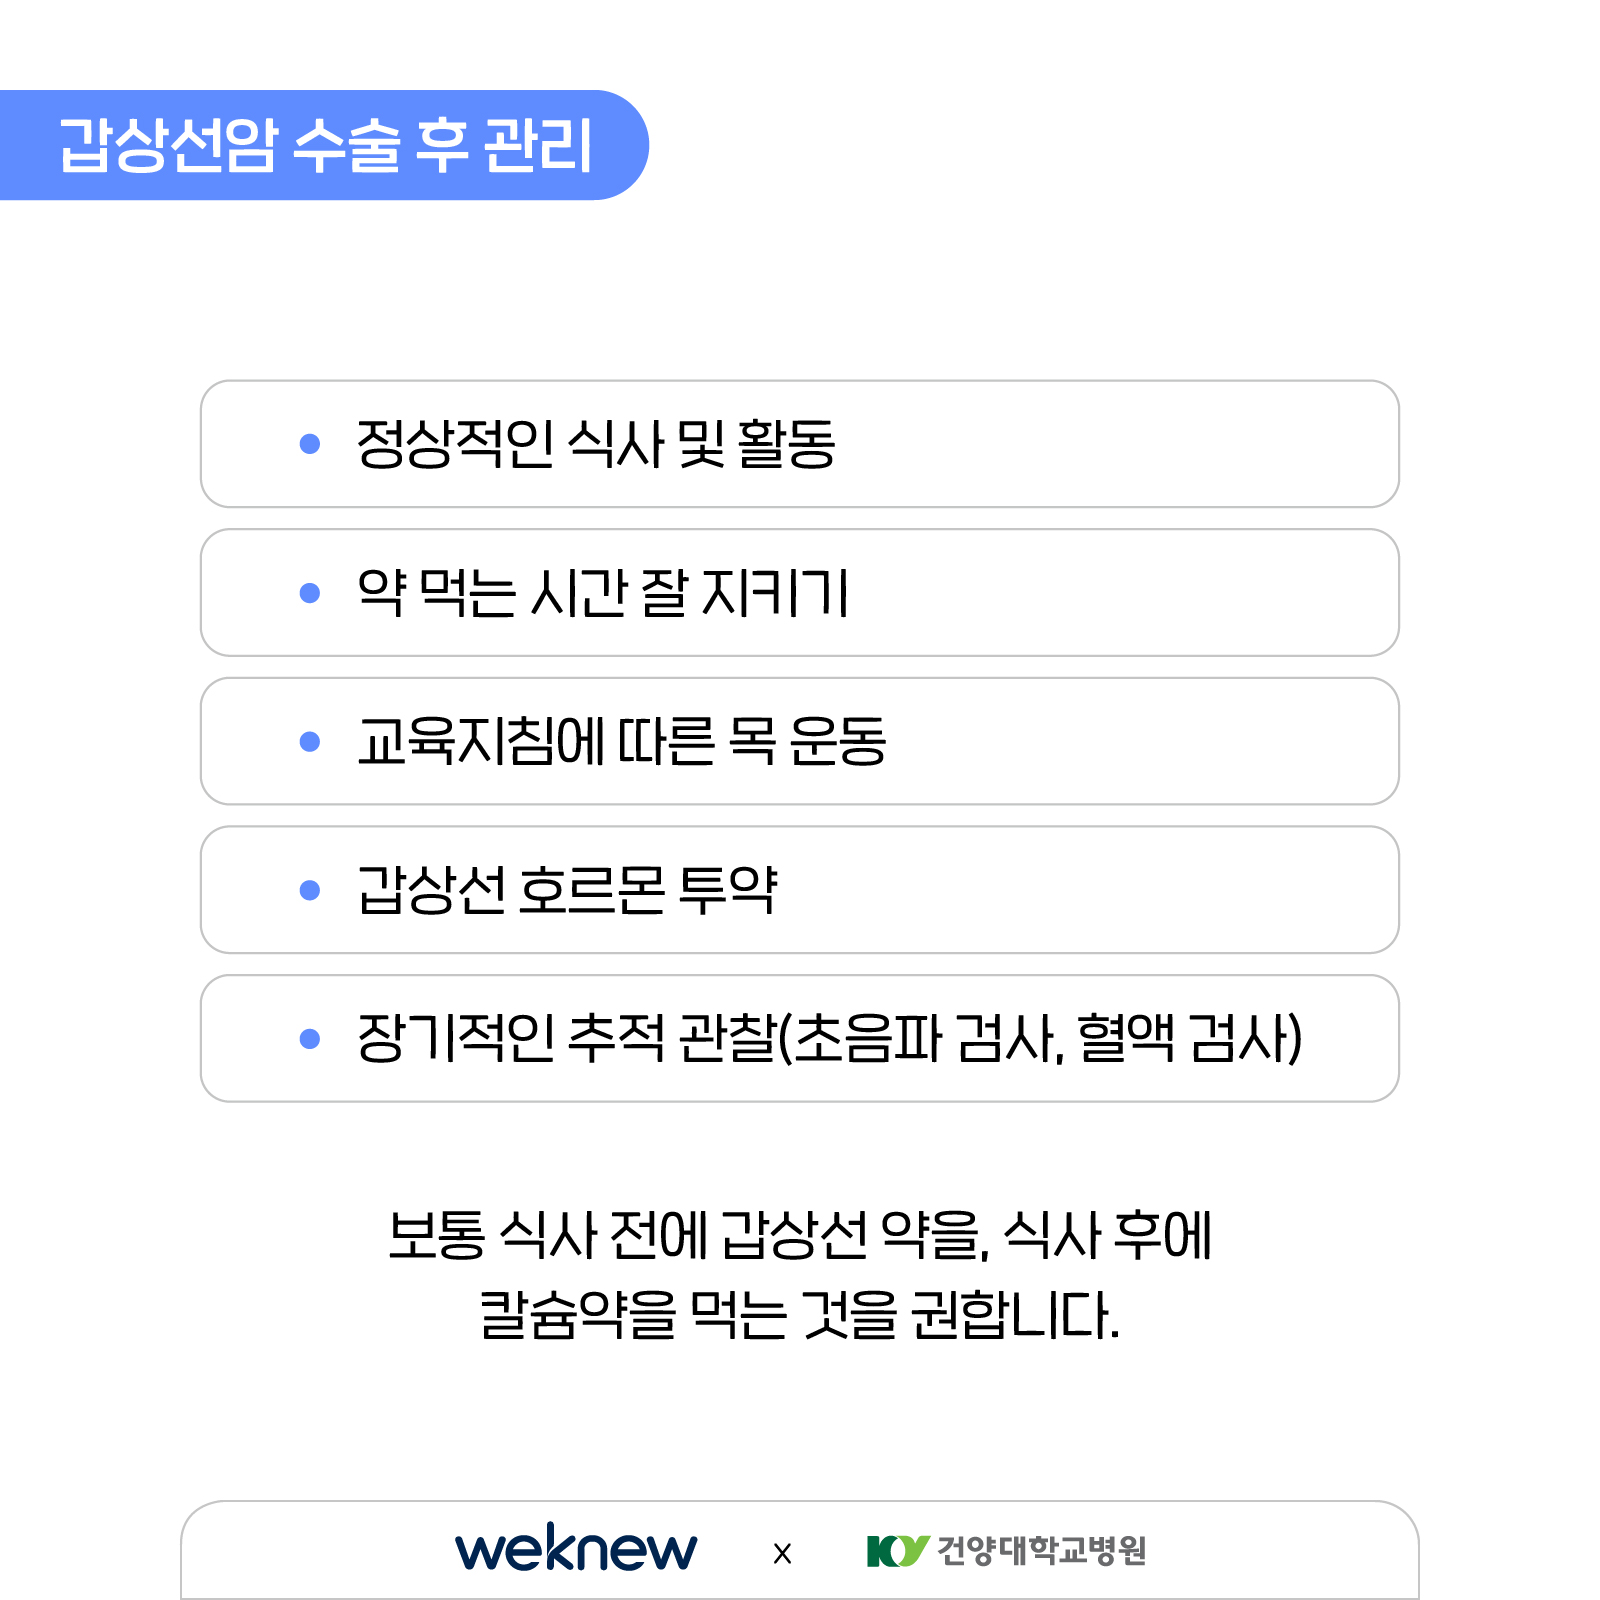Click the 갑상선암 수술 후 관리 header banner
The image size is (1600, 1600).
(324, 145)
